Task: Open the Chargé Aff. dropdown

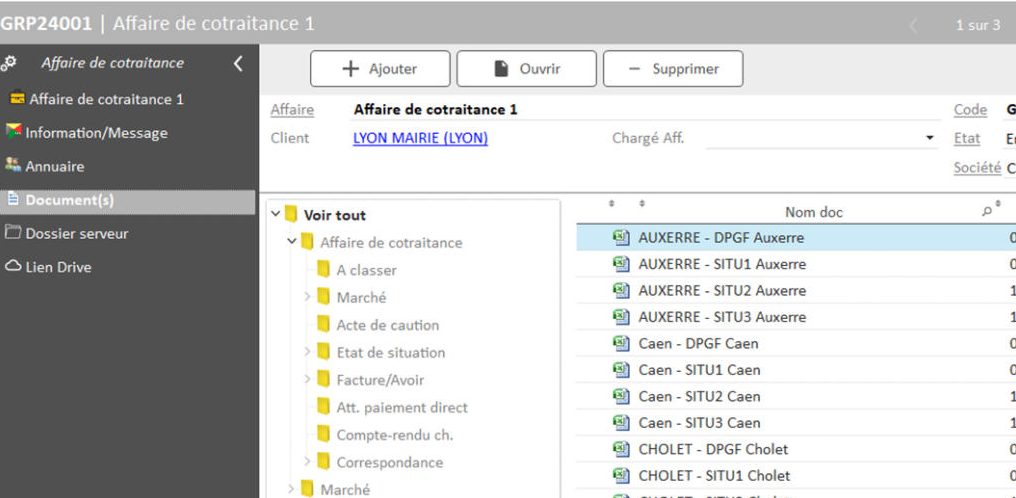Action: pos(930,138)
